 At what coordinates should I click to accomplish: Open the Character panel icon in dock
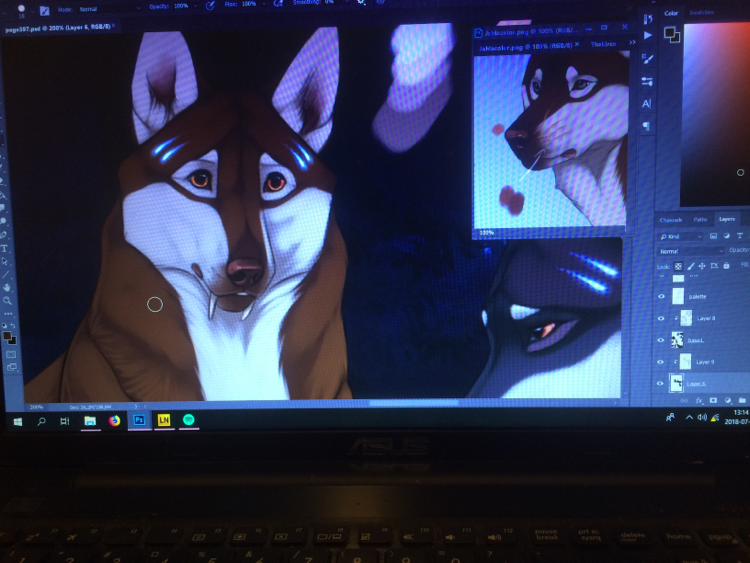pyautogui.click(x=647, y=104)
